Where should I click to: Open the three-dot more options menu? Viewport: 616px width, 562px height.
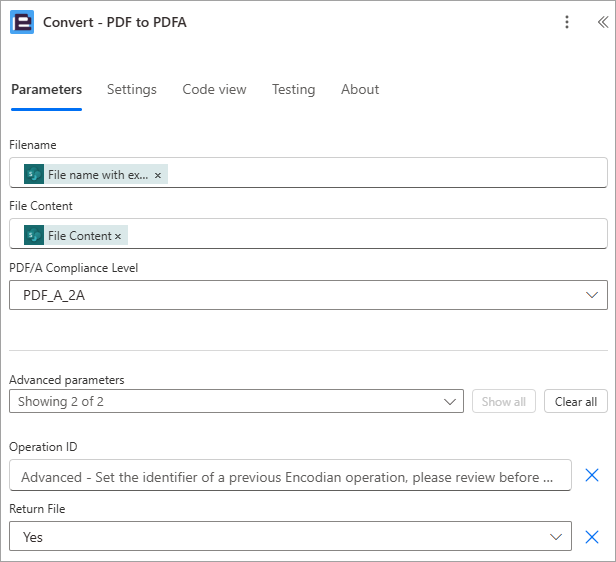pos(566,22)
